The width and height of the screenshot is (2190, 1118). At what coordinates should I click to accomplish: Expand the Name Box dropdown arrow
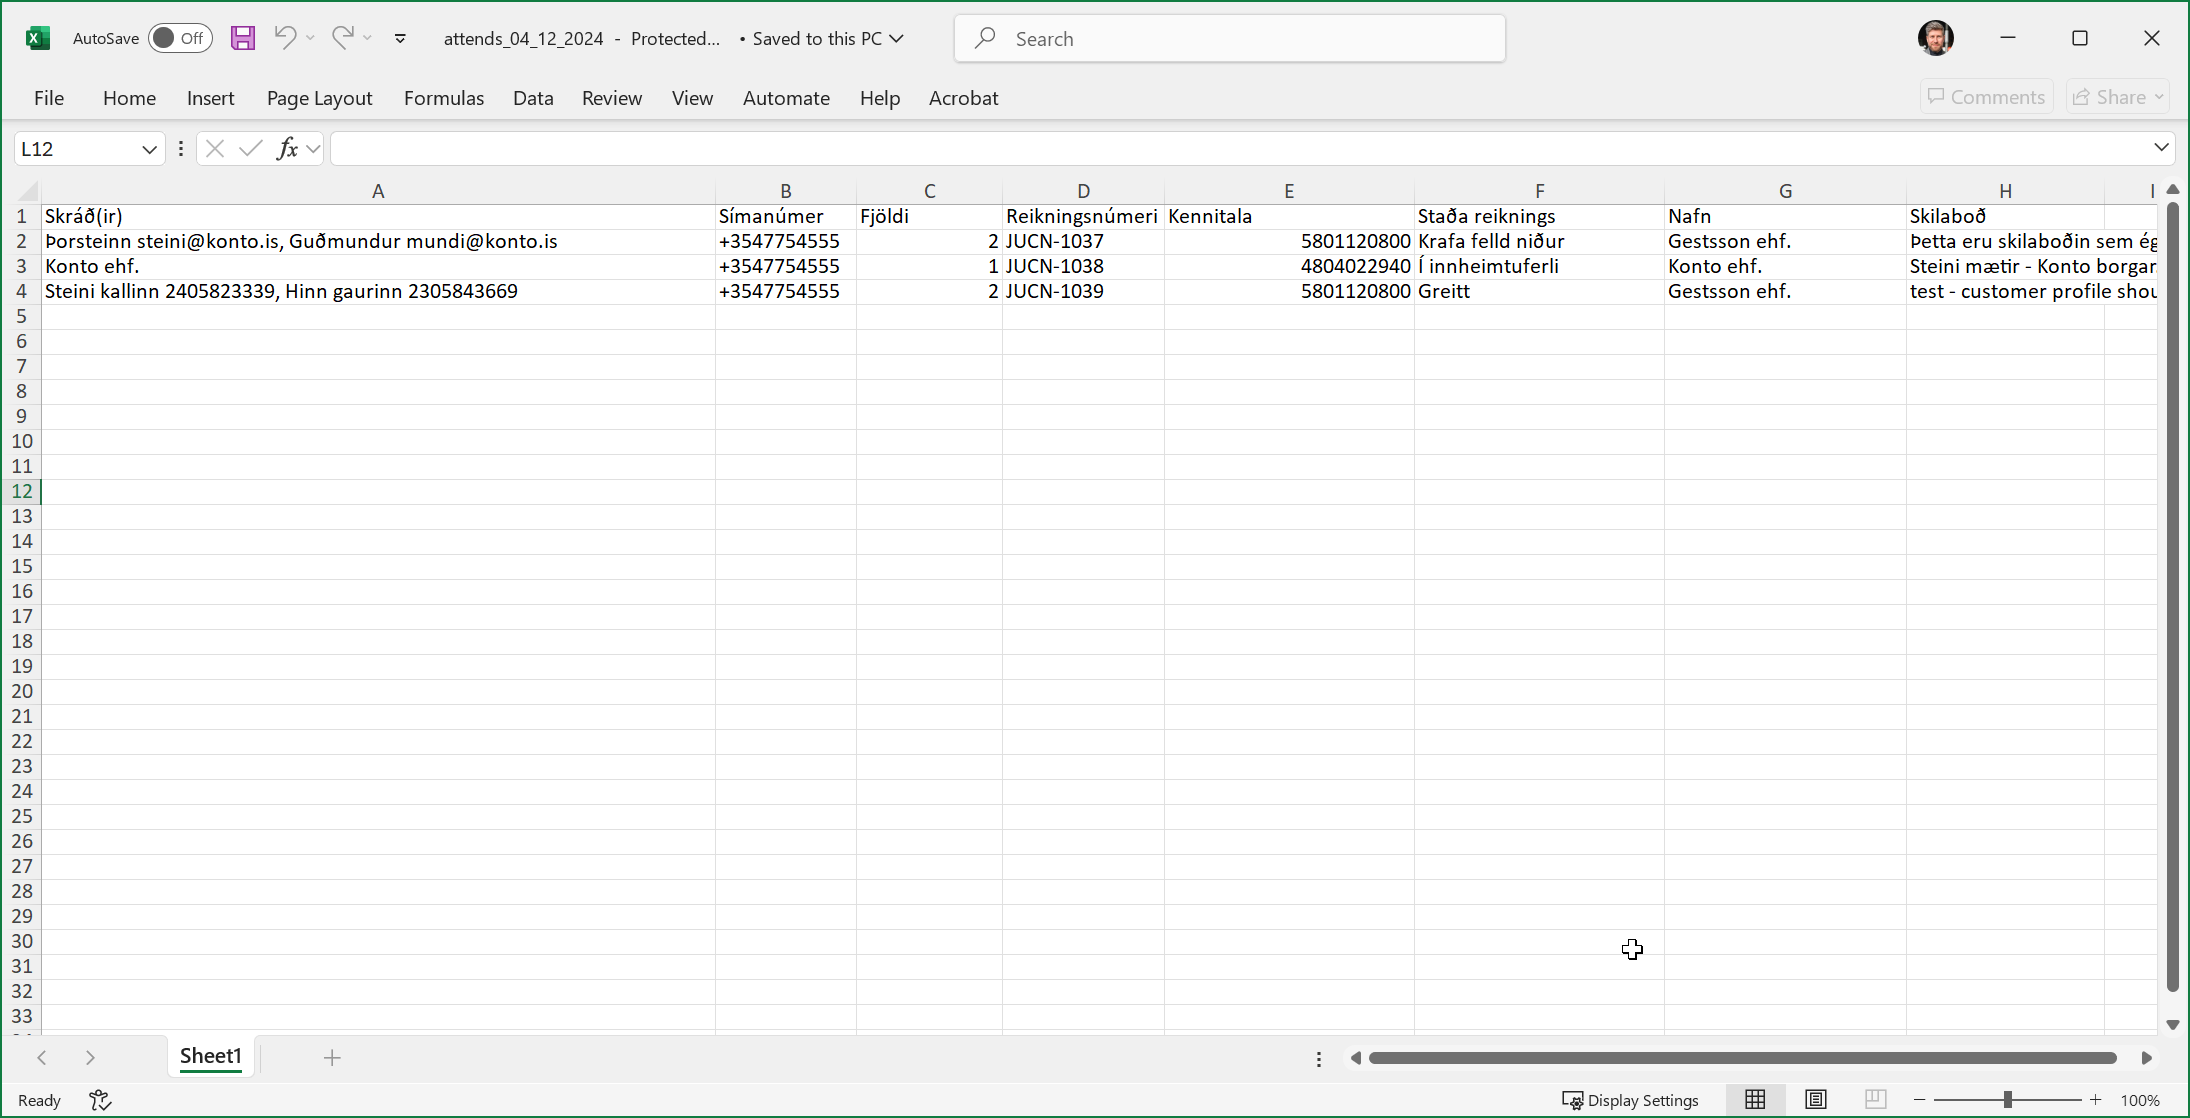pos(149,149)
